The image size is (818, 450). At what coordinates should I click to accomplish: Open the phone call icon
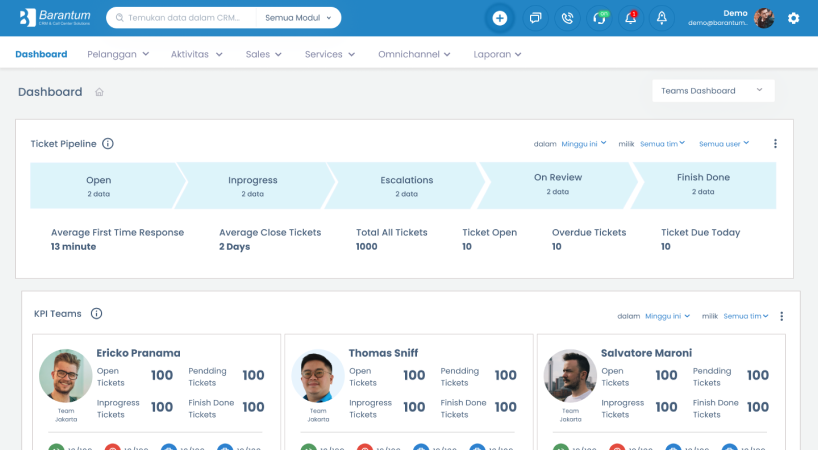click(x=567, y=18)
